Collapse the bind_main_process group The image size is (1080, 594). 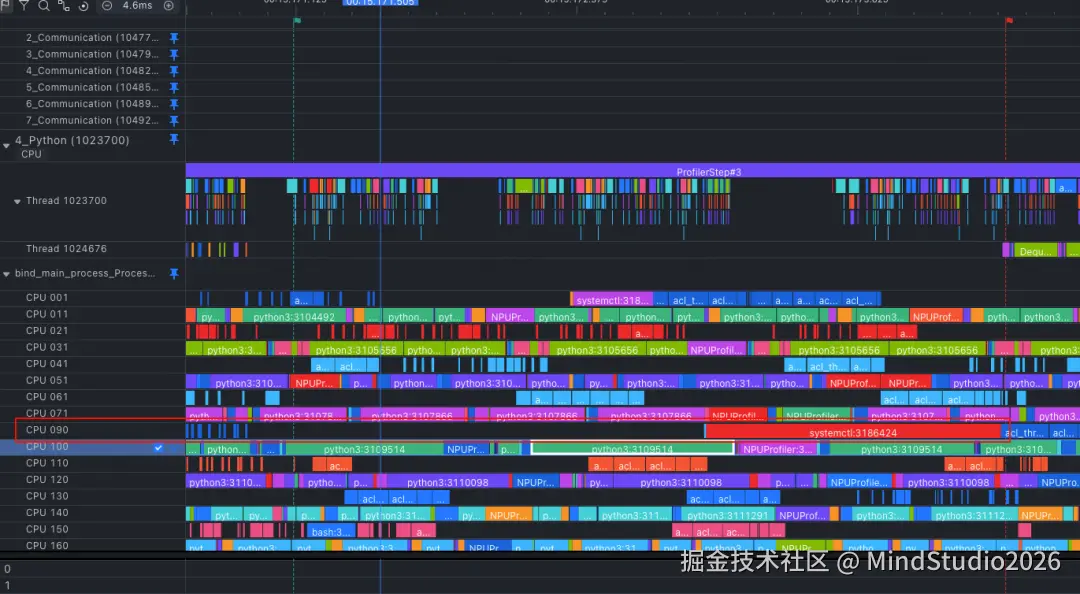(6, 274)
